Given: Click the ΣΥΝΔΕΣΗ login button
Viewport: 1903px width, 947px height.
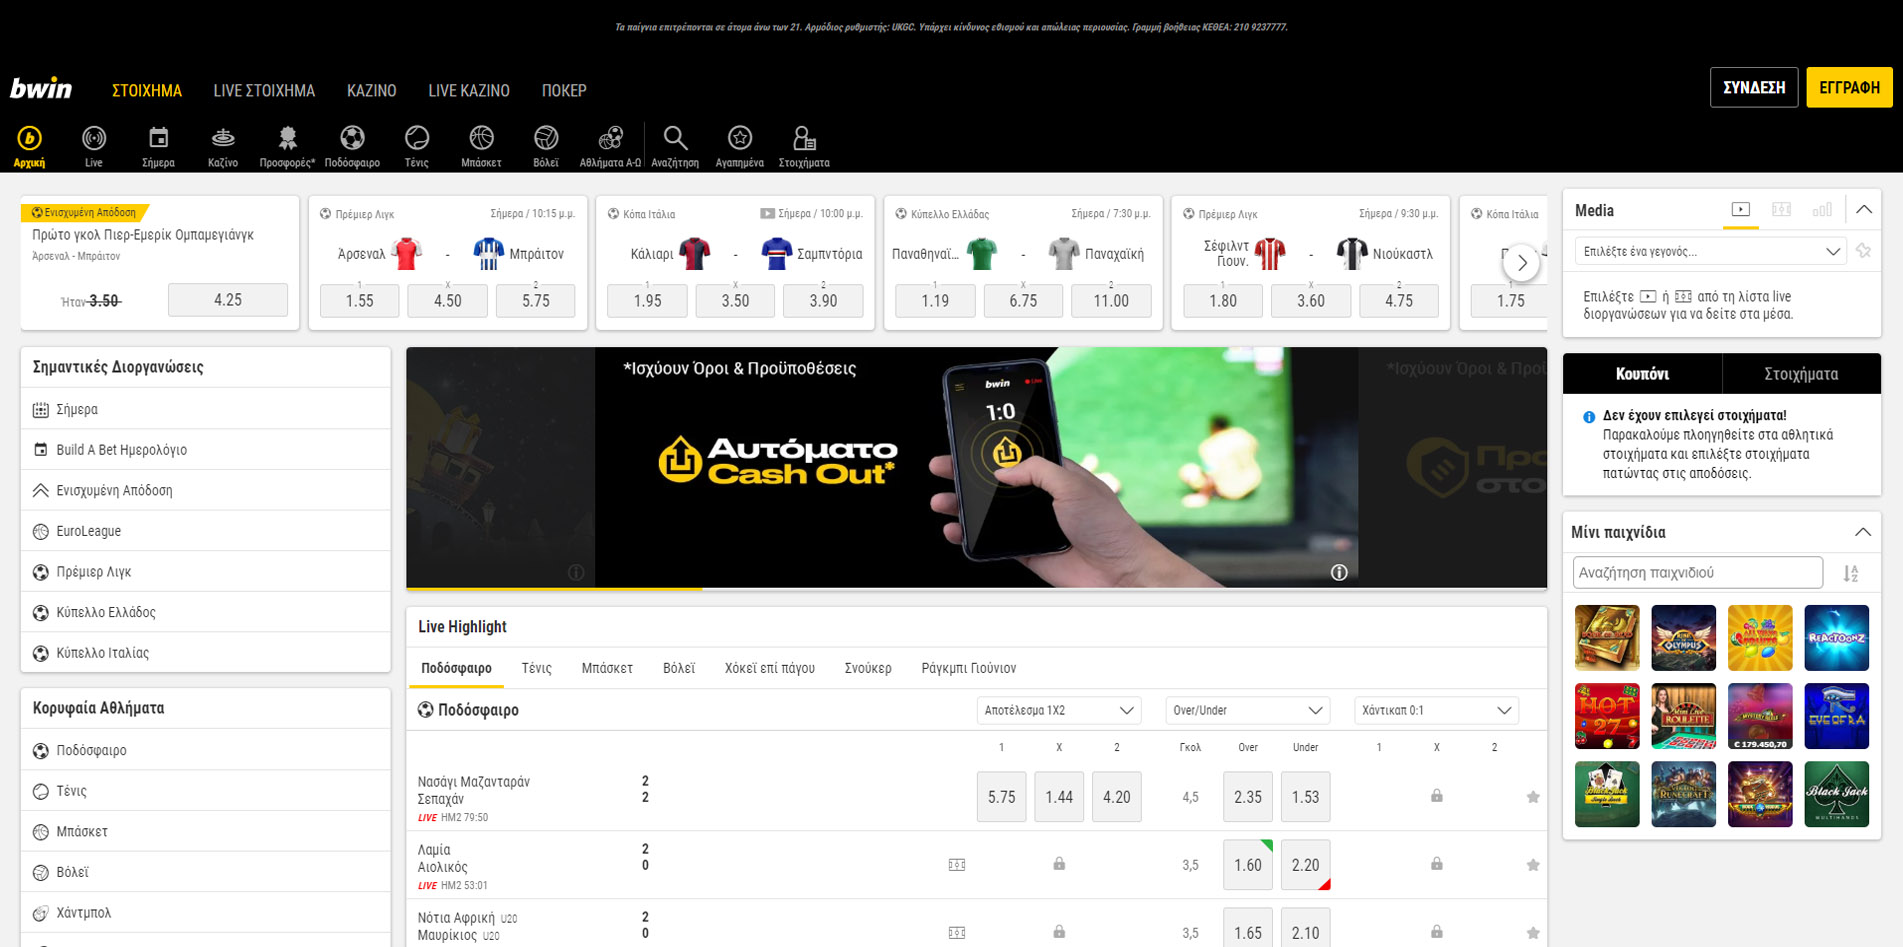Looking at the screenshot, I should (1754, 87).
